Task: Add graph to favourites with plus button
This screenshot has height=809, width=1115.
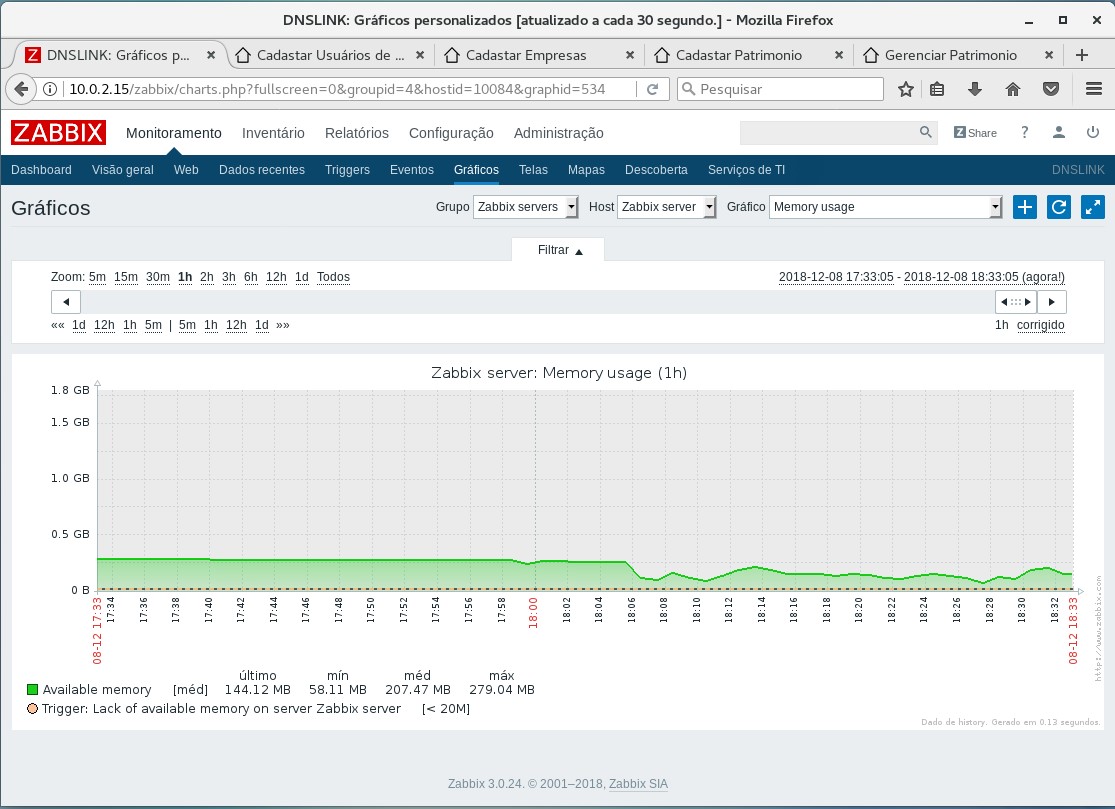Action: pyautogui.click(x=1025, y=207)
